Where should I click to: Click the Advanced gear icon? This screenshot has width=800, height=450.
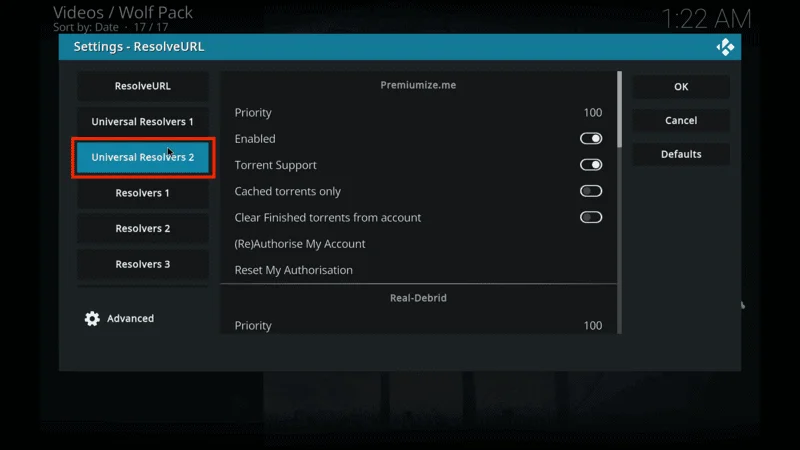point(92,319)
